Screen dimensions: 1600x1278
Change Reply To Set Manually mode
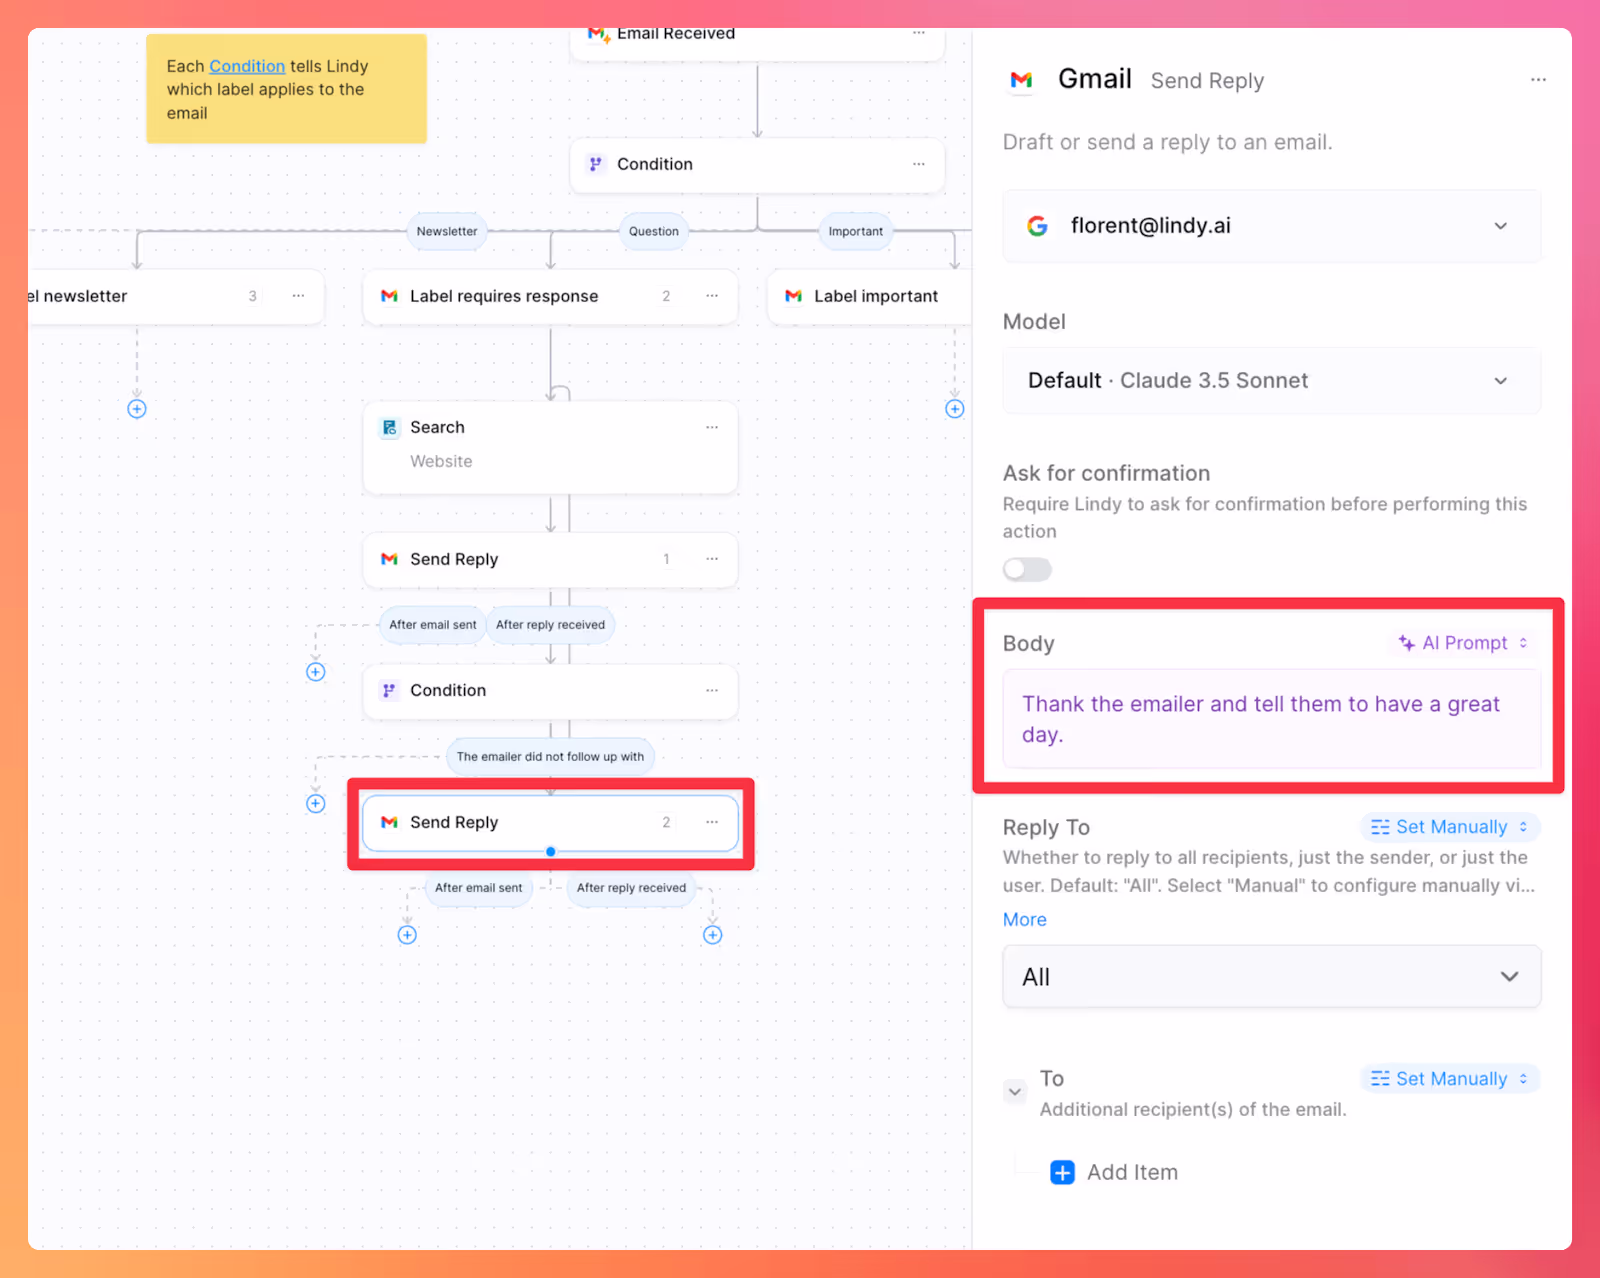1450,827
